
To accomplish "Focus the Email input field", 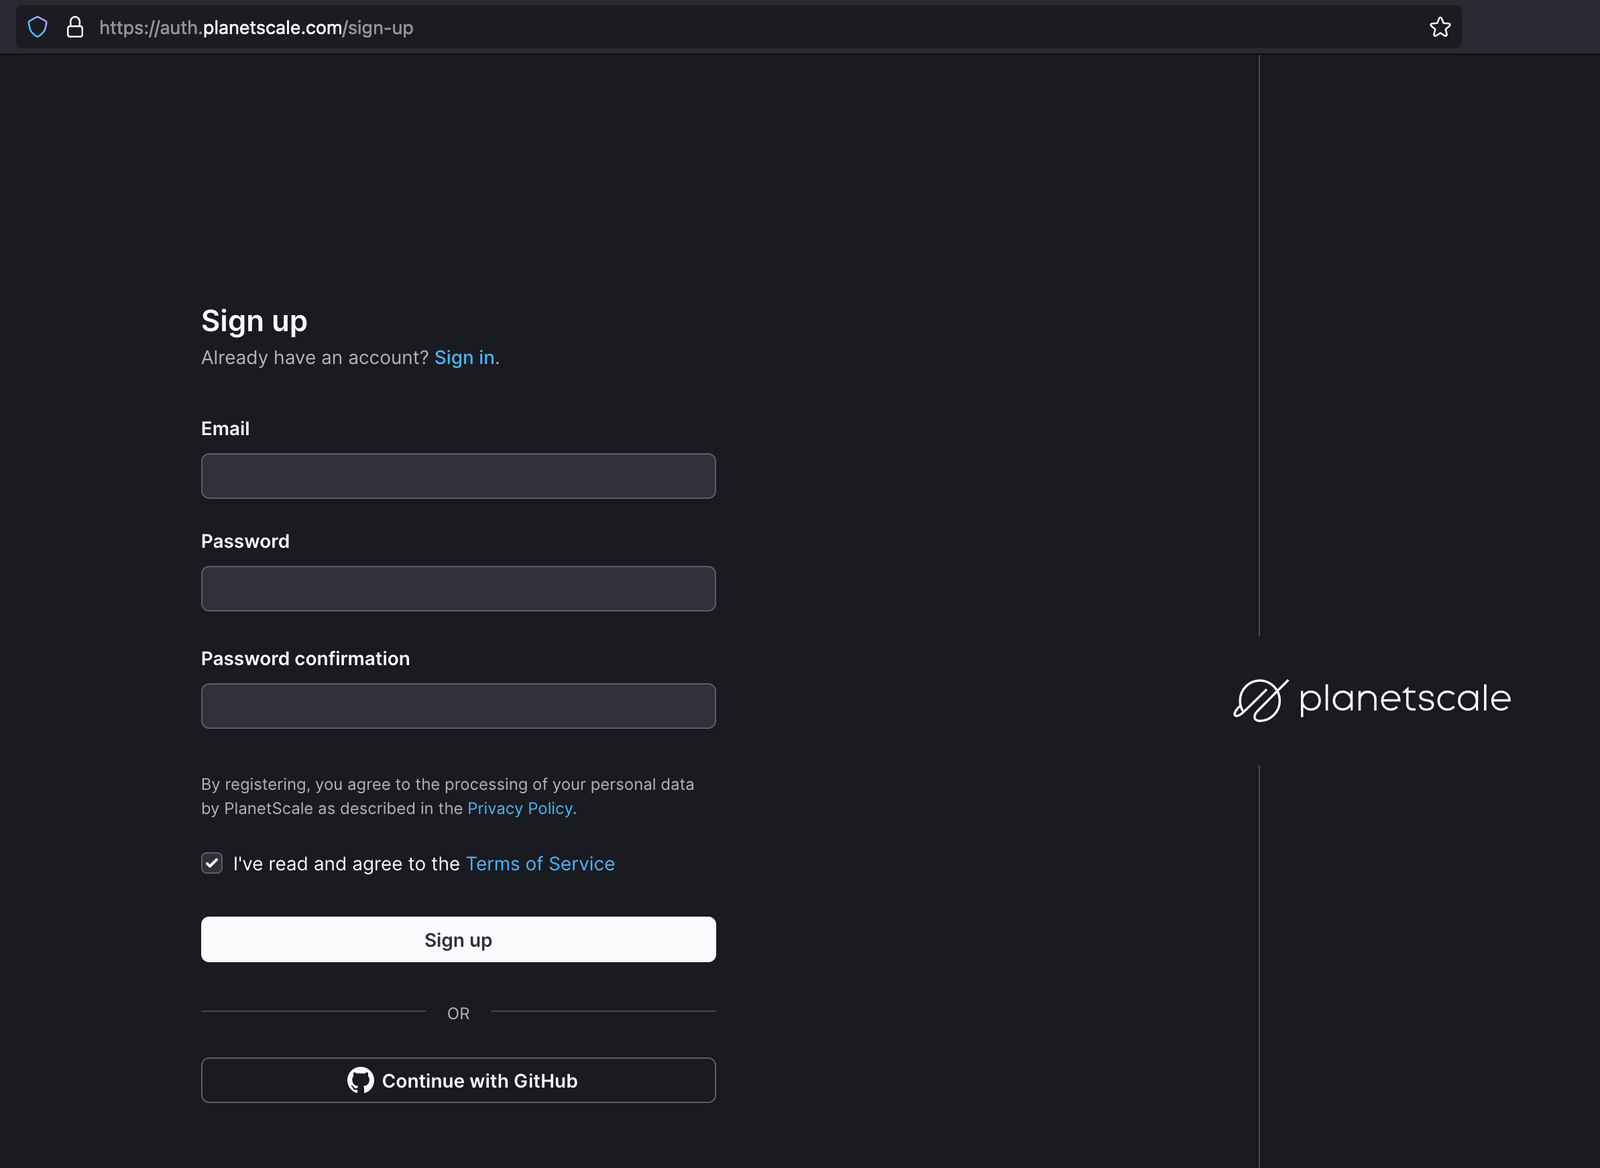I will click(458, 476).
